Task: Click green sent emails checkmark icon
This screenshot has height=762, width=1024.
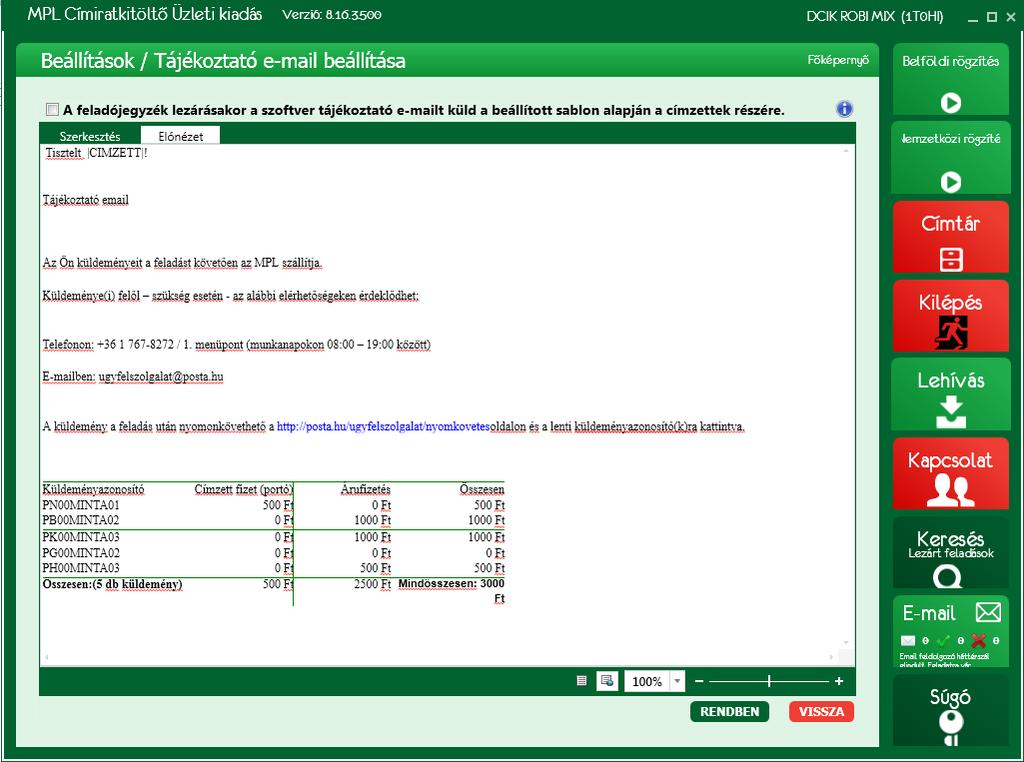Action: [943, 641]
